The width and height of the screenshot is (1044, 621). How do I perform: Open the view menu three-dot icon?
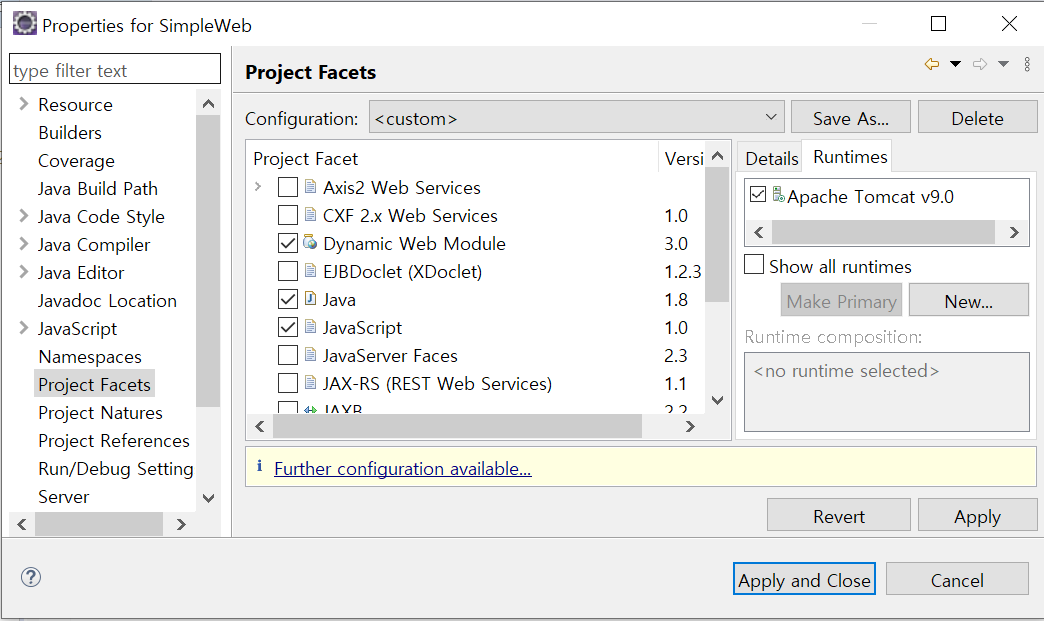[1027, 65]
